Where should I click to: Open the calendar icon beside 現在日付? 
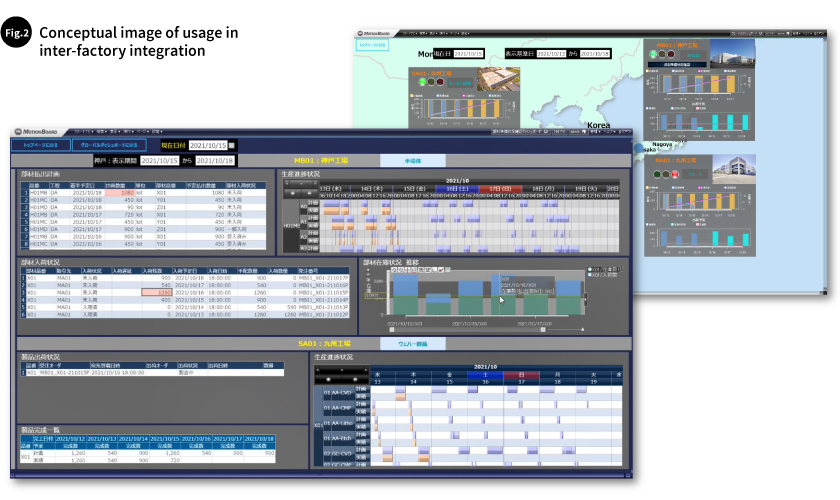click(232, 145)
